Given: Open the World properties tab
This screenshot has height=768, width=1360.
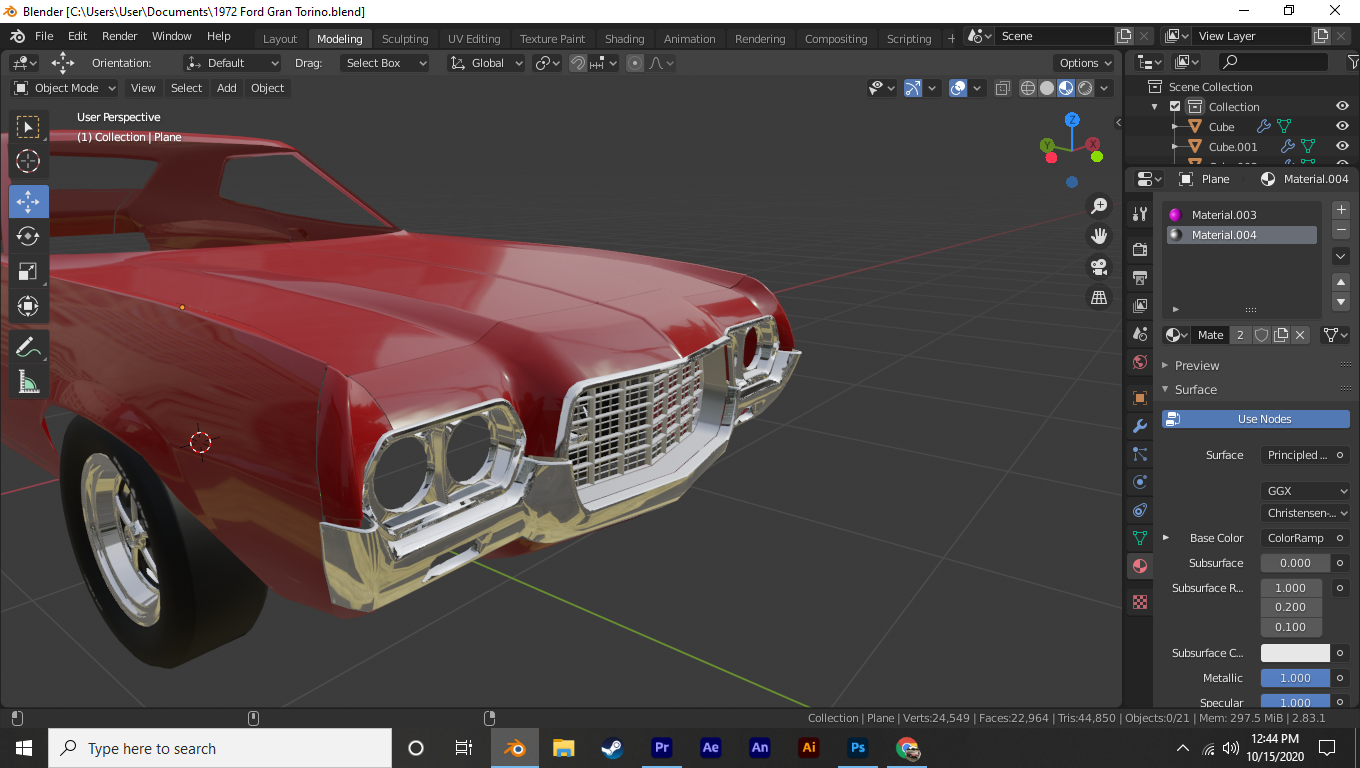Looking at the screenshot, I should click(1139, 361).
